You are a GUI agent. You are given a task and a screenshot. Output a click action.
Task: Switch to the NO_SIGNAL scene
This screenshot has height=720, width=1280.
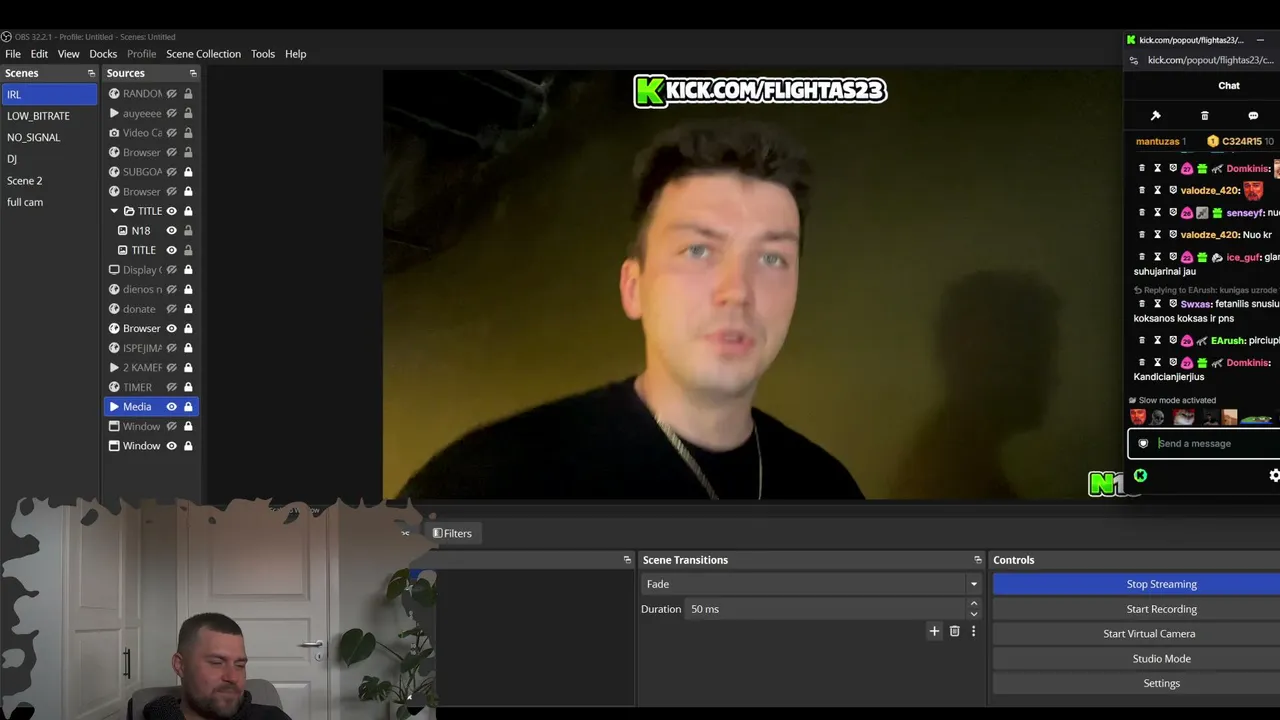click(x=49, y=137)
